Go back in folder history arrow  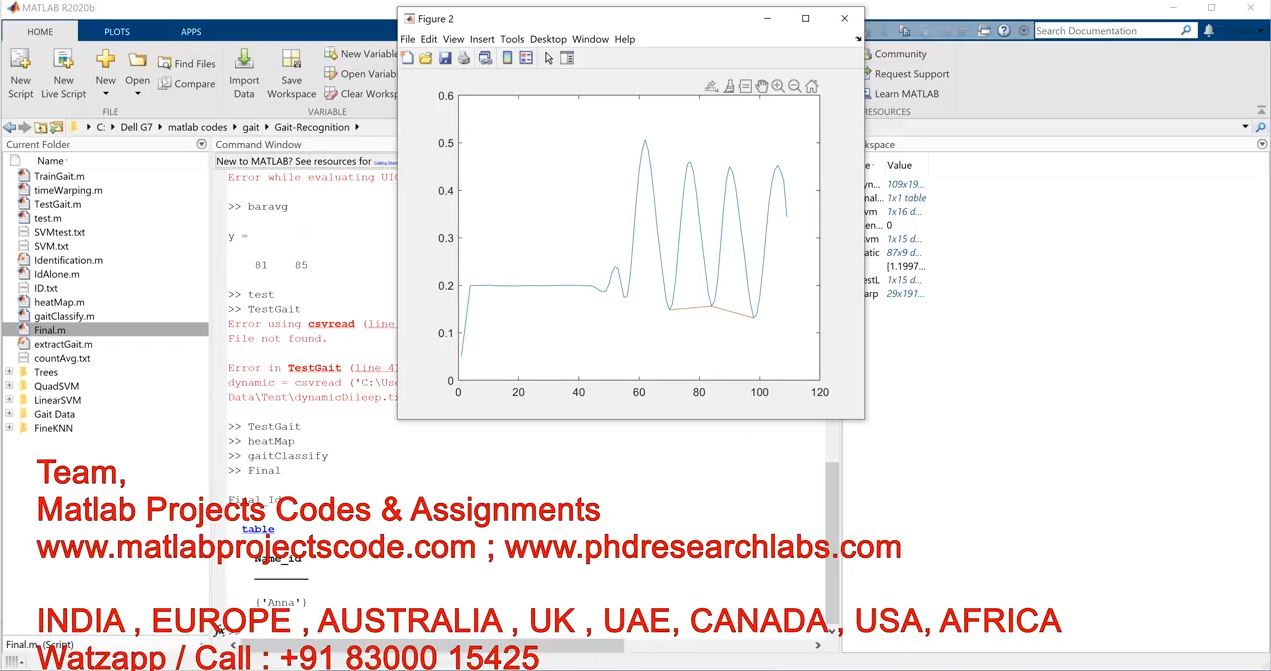click(x=9, y=127)
